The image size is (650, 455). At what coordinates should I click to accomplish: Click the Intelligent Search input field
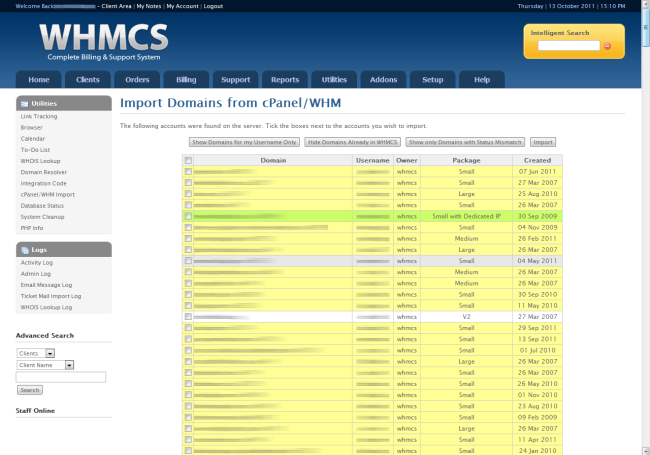click(x=569, y=46)
